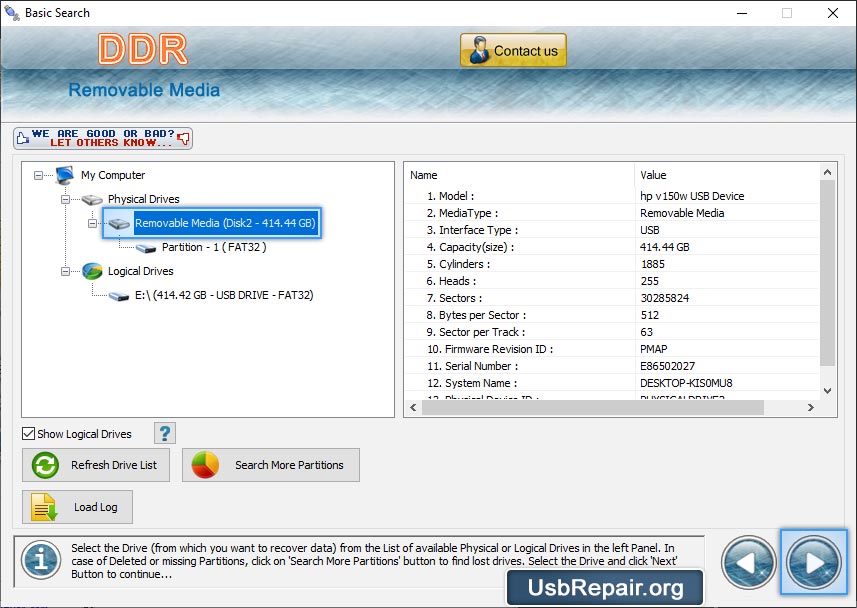Click the Removable Media Disk2 drive icon

click(119, 224)
